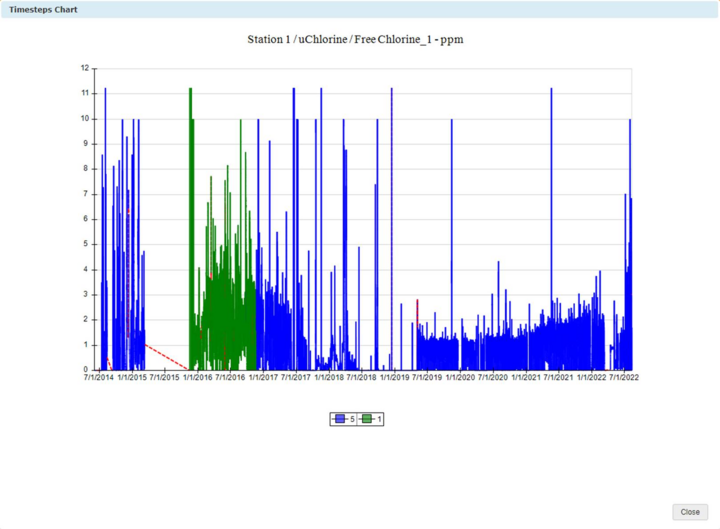
Task: Click the x-axis label 7/1/2019
Action: coord(427,377)
